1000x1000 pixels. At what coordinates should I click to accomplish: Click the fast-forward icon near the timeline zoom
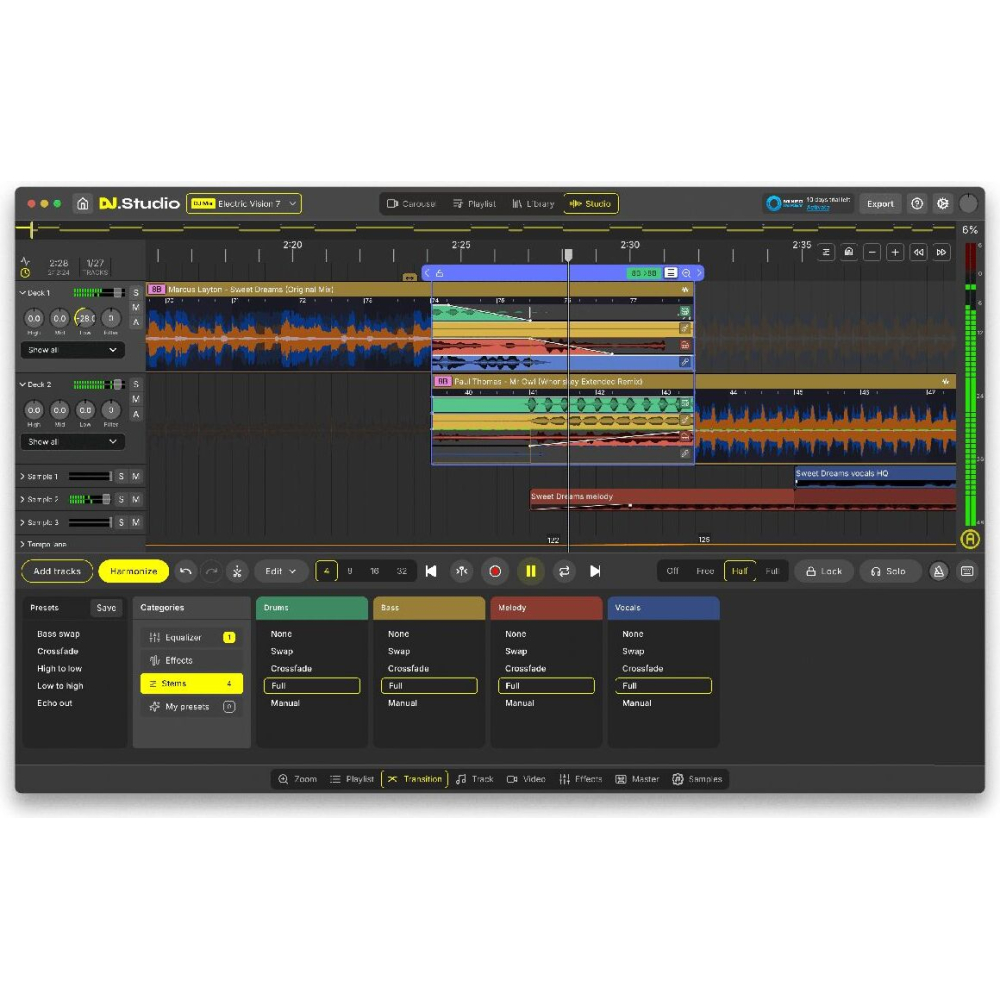pyautogui.click(x=941, y=252)
